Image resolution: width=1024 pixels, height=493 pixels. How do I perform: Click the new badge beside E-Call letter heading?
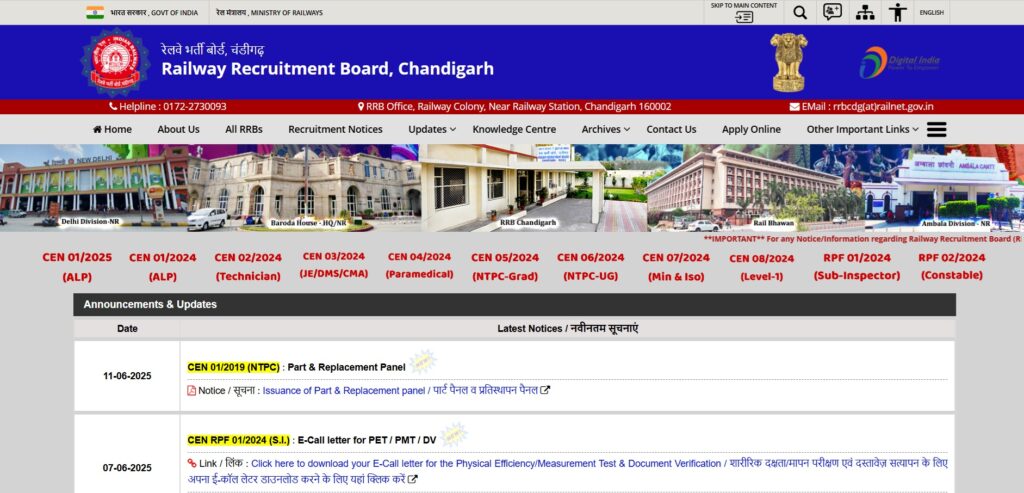coord(453,435)
